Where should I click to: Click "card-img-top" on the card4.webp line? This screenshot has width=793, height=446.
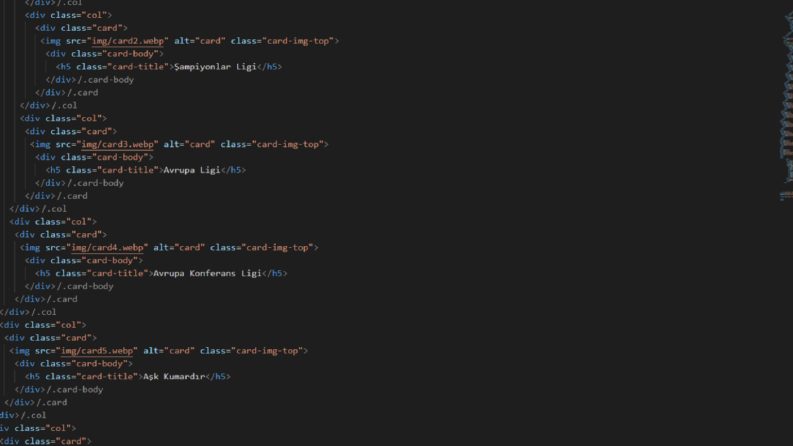tap(277, 247)
